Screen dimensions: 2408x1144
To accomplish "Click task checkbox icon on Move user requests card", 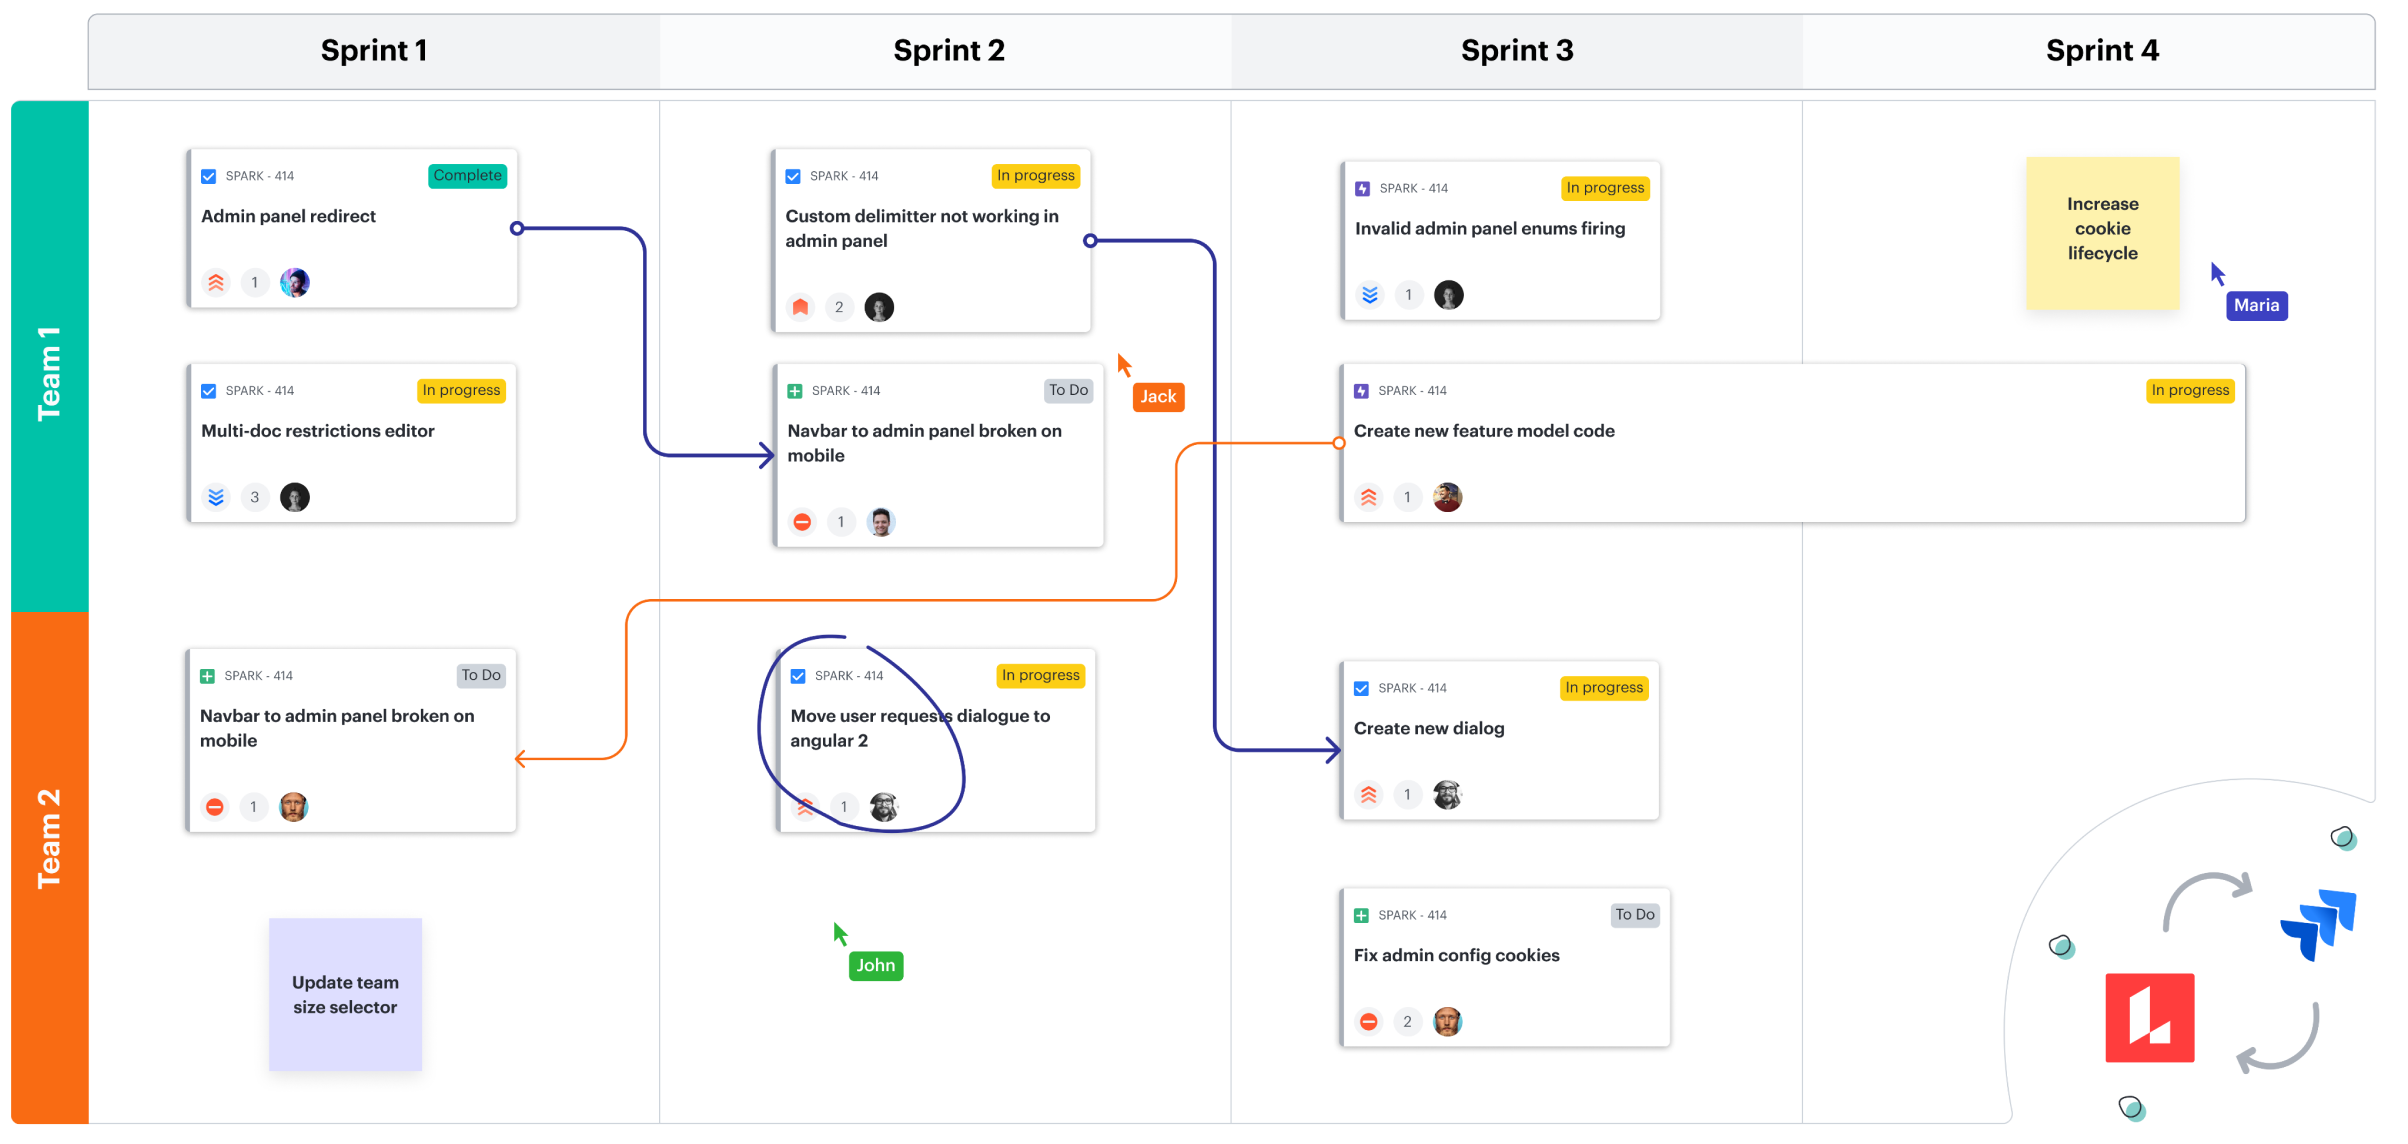I will (798, 676).
